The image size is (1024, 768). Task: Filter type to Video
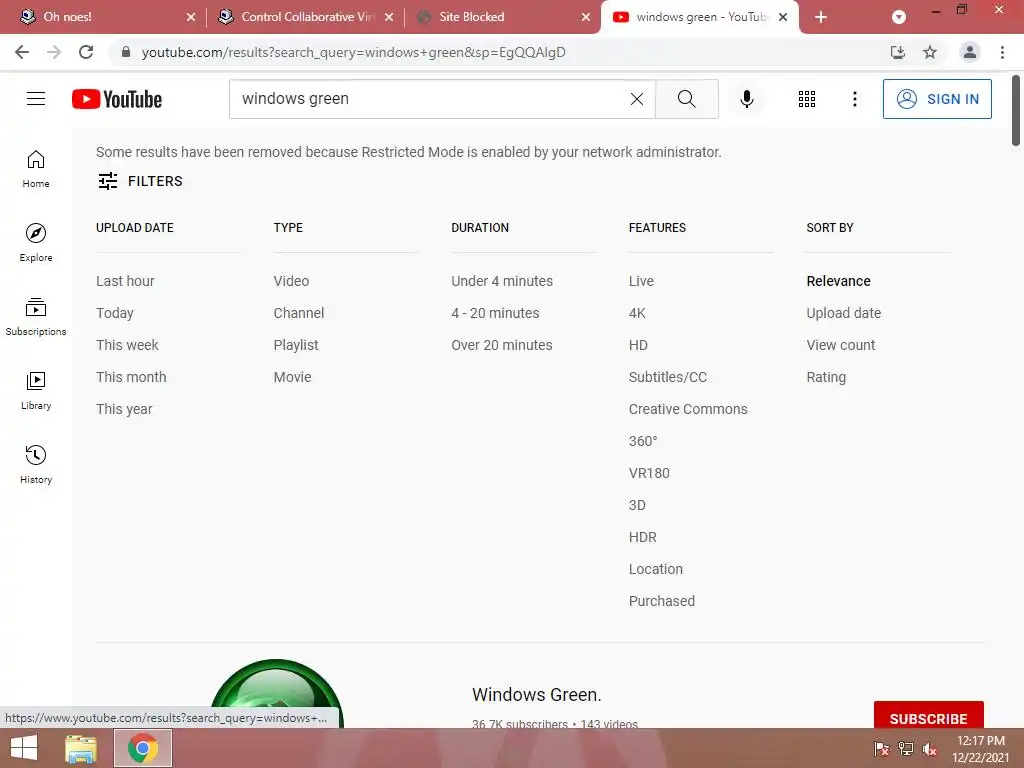point(291,281)
